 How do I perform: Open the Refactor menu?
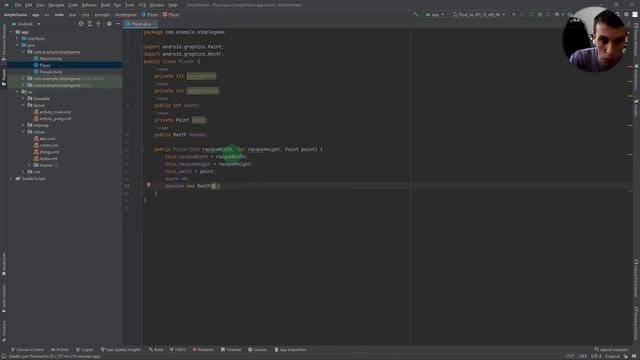click(89, 5)
